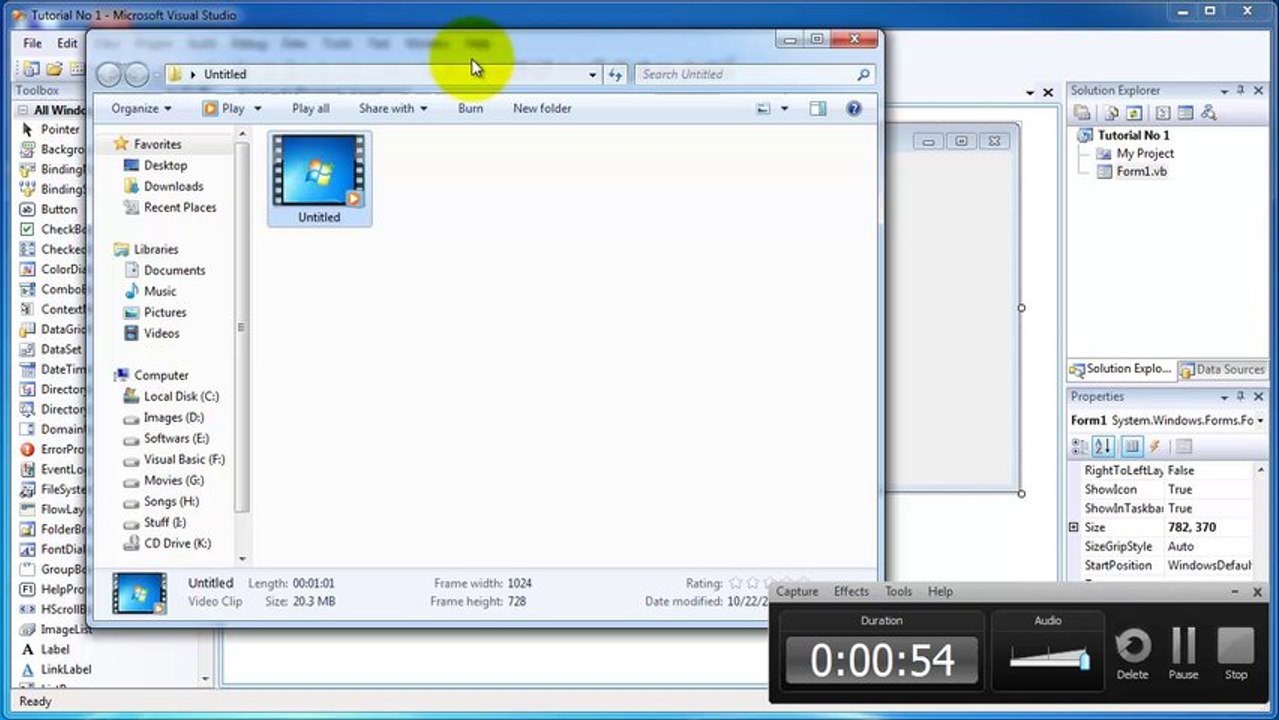Screen dimensions: 1279x720
Task: Refresh the Solution Explorer
Action: pos(1134,113)
